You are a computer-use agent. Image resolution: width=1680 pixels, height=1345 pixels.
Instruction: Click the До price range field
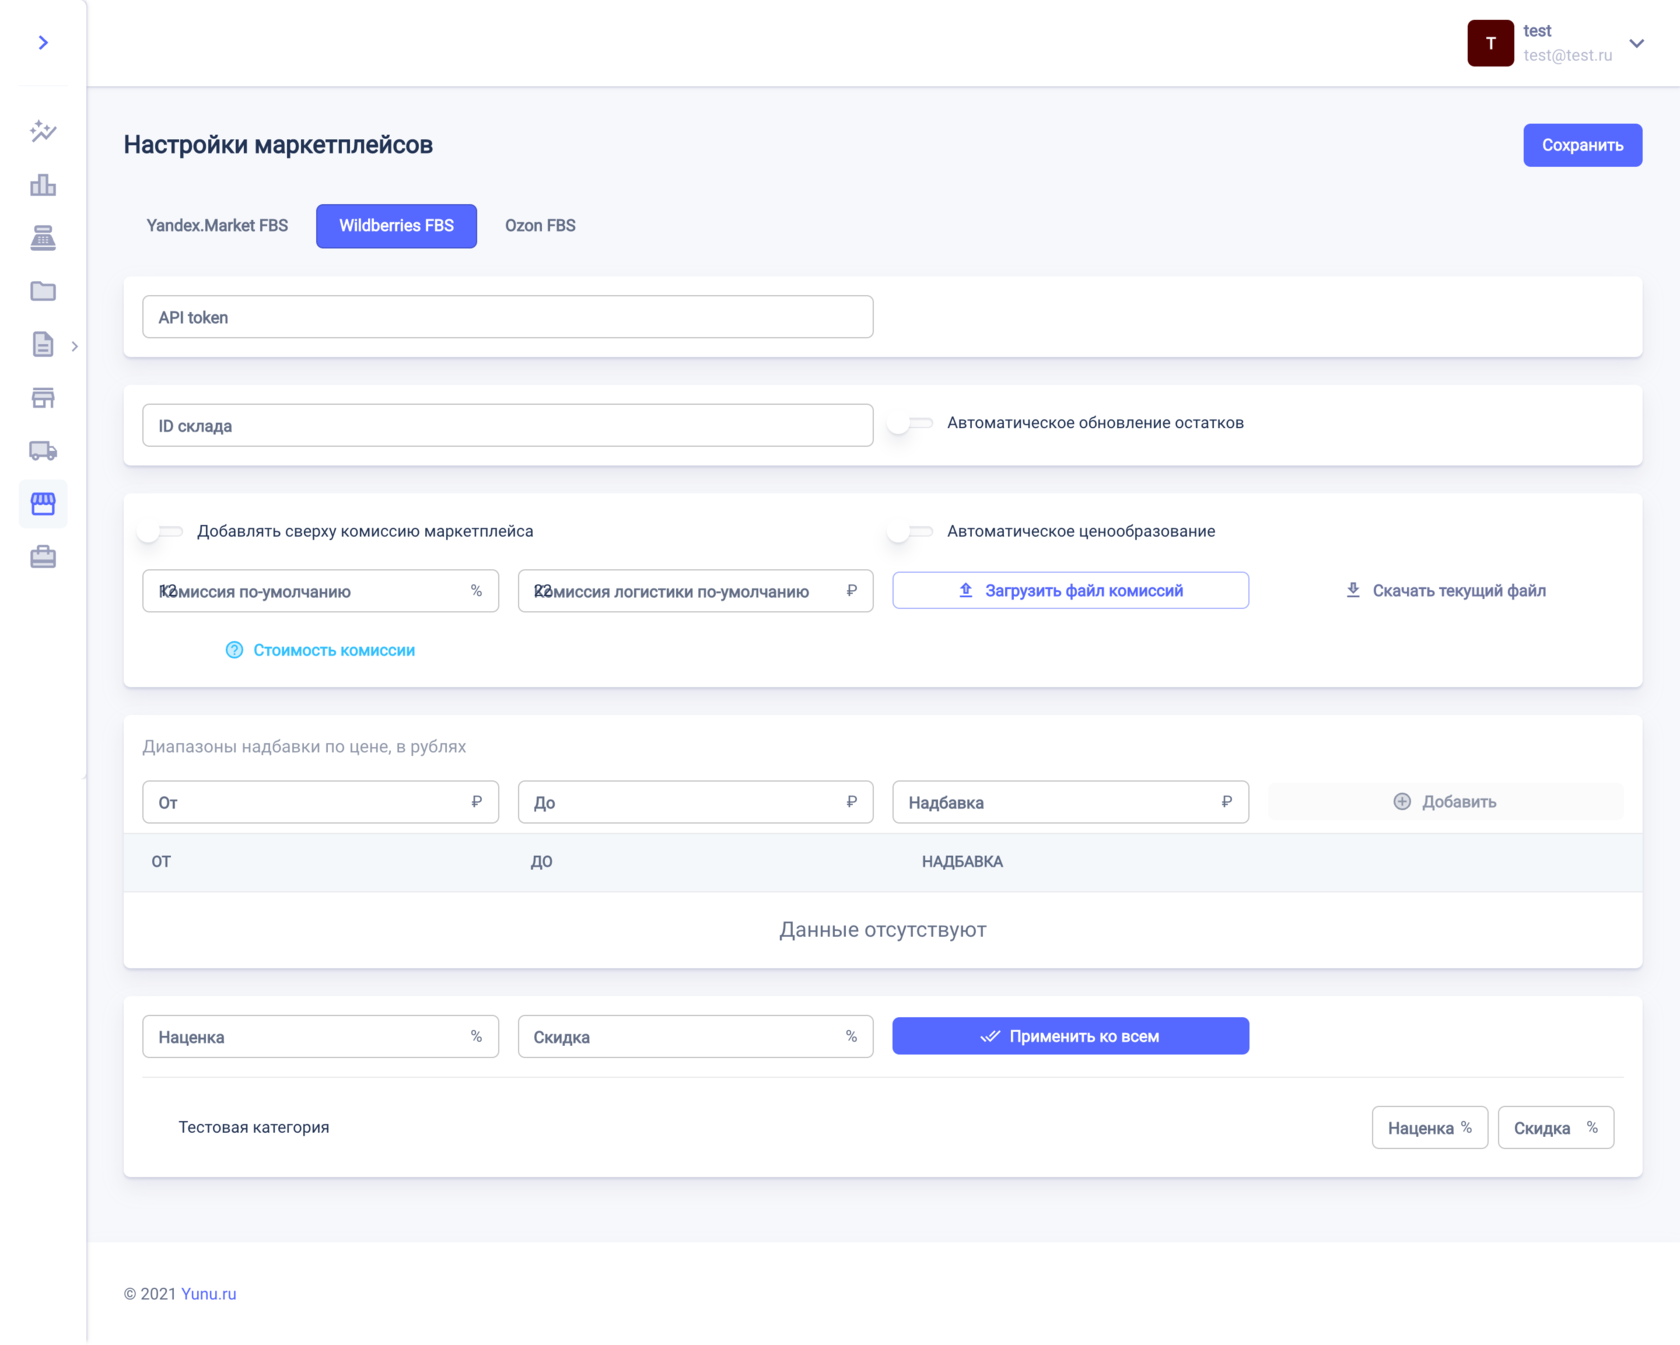pyautogui.click(x=695, y=802)
